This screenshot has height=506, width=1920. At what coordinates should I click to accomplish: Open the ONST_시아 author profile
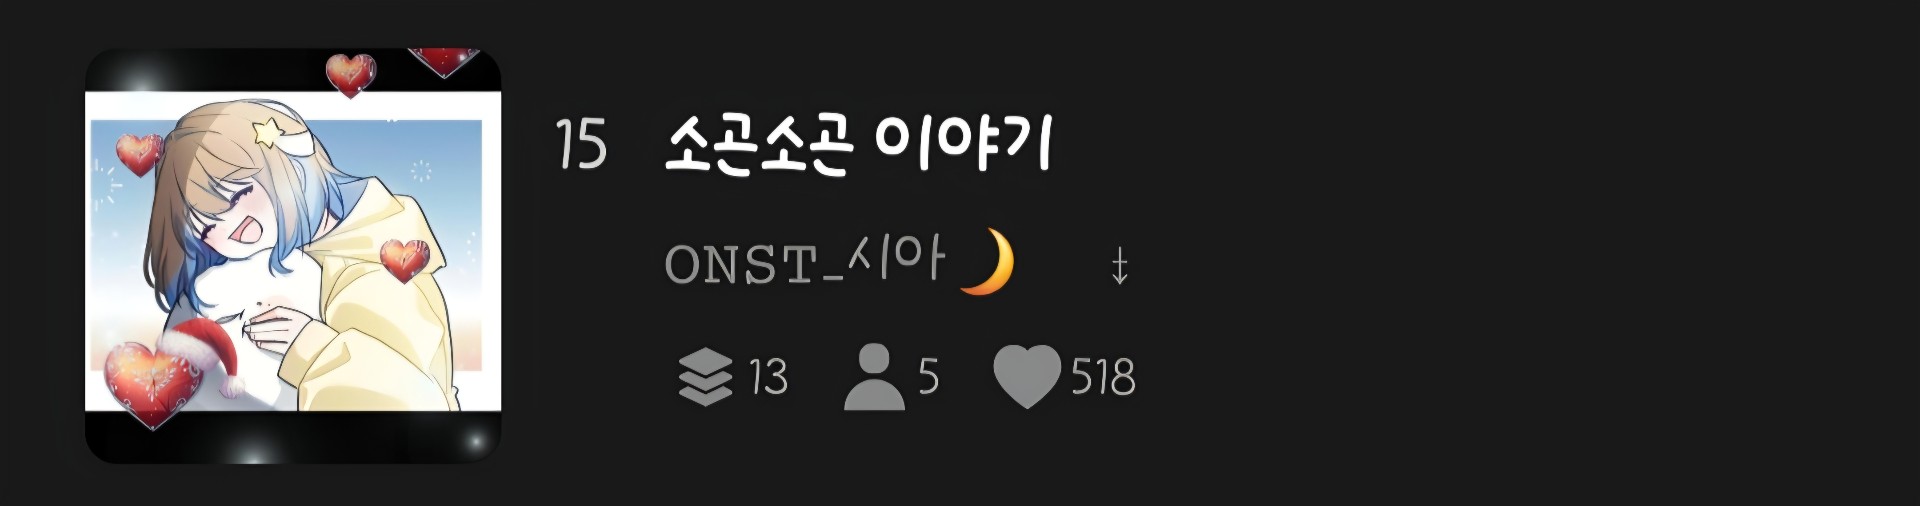coord(804,262)
